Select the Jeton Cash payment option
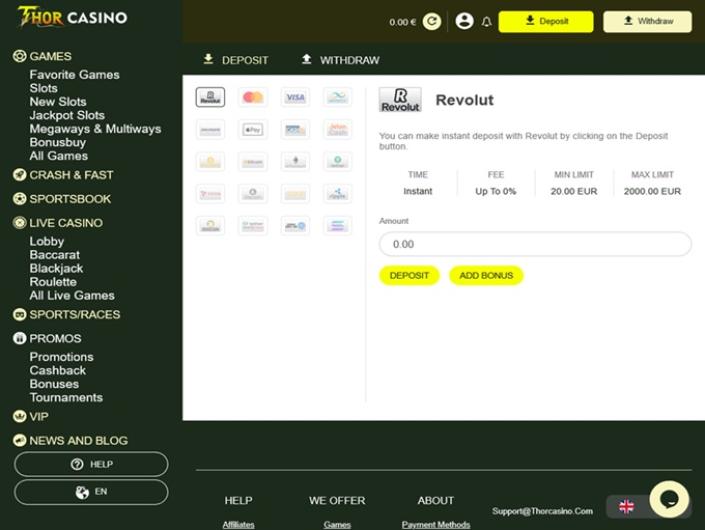This screenshot has width=705, height=530. [x=338, y=129]
